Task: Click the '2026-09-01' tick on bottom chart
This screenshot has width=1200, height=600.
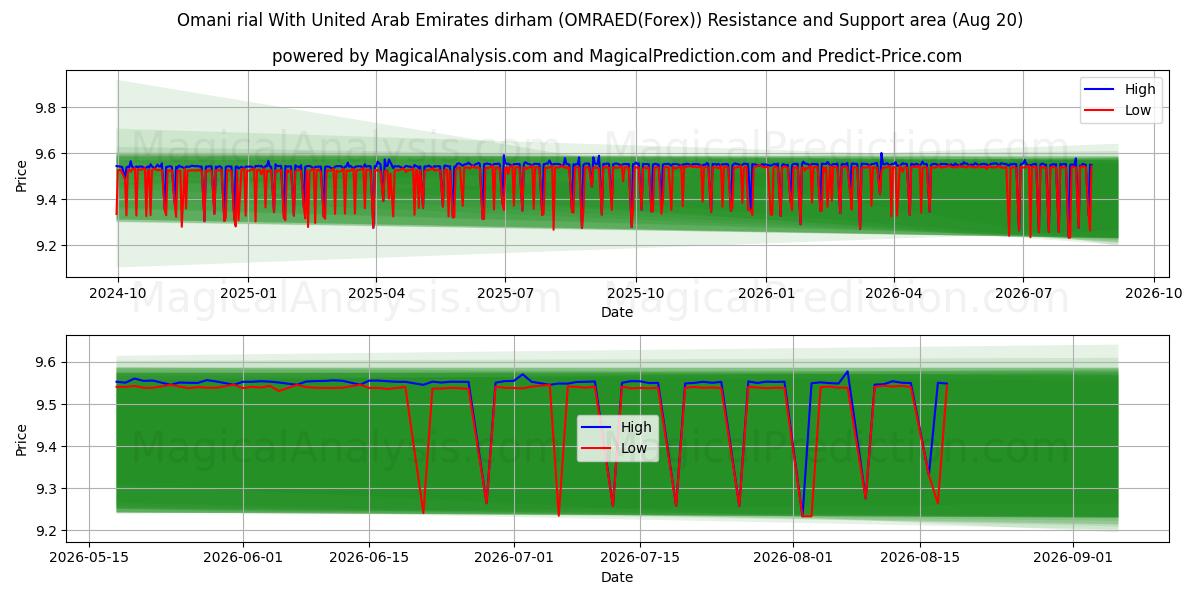Action: (1073, 559)
